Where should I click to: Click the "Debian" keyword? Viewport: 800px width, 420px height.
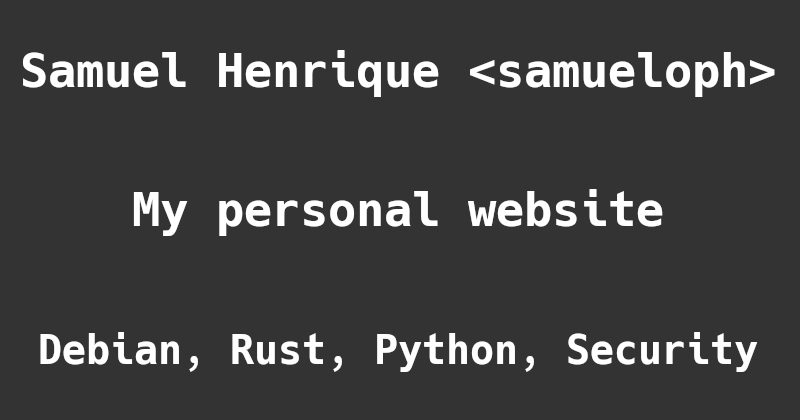pos(110,350)
